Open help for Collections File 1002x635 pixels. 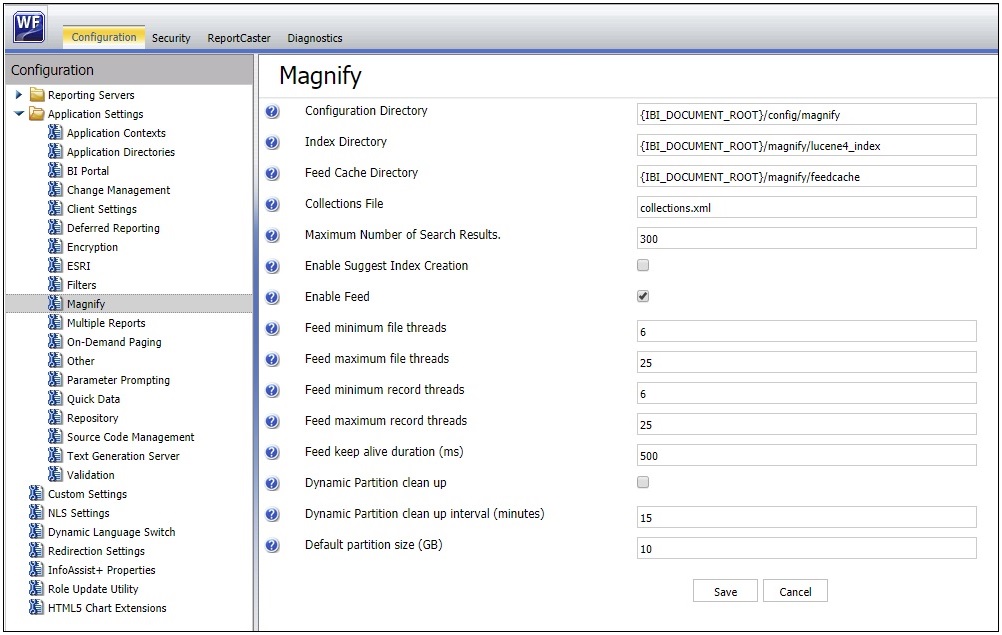(272, 204)
